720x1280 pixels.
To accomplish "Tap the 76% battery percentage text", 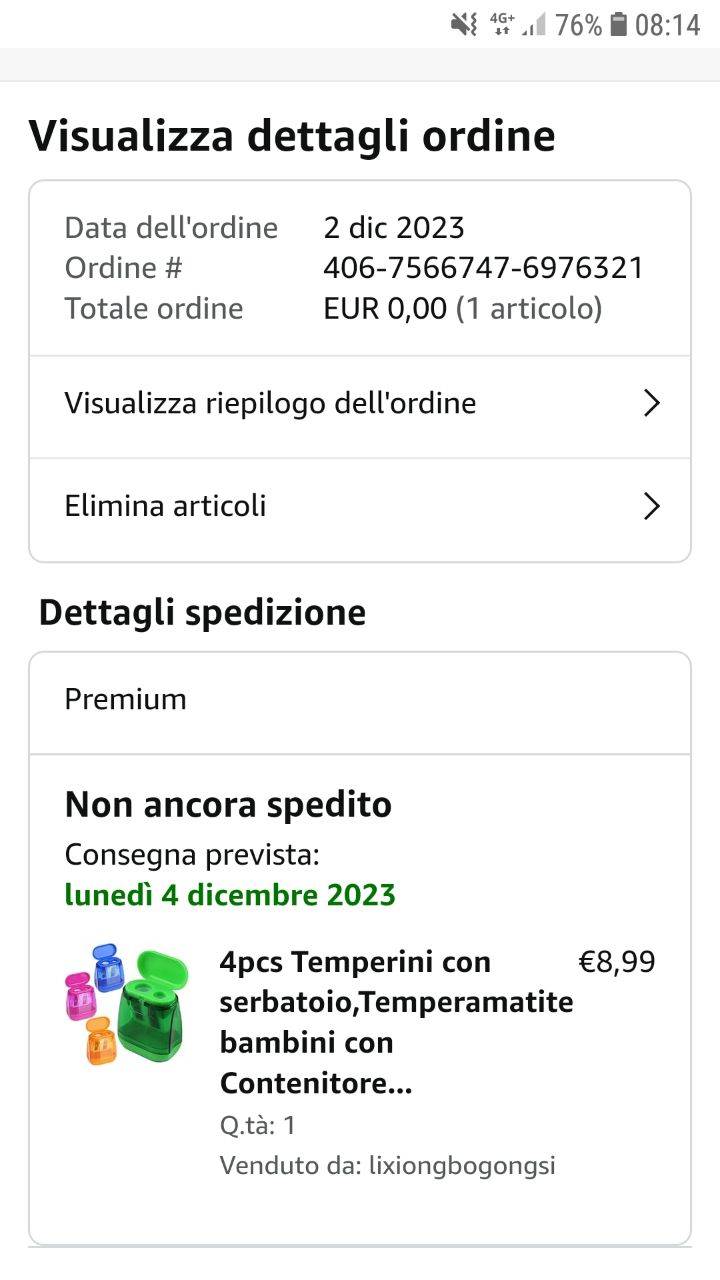I will click(579, 25).
